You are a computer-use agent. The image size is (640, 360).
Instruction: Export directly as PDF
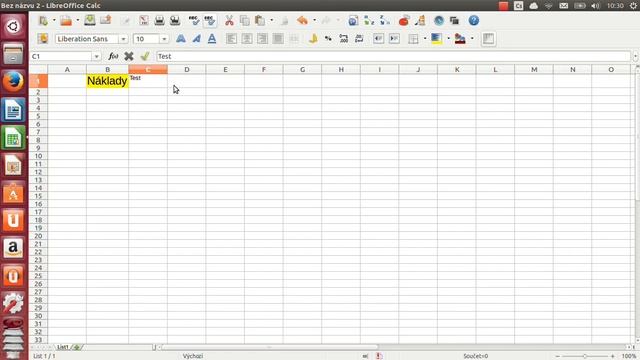coord(144,20)
